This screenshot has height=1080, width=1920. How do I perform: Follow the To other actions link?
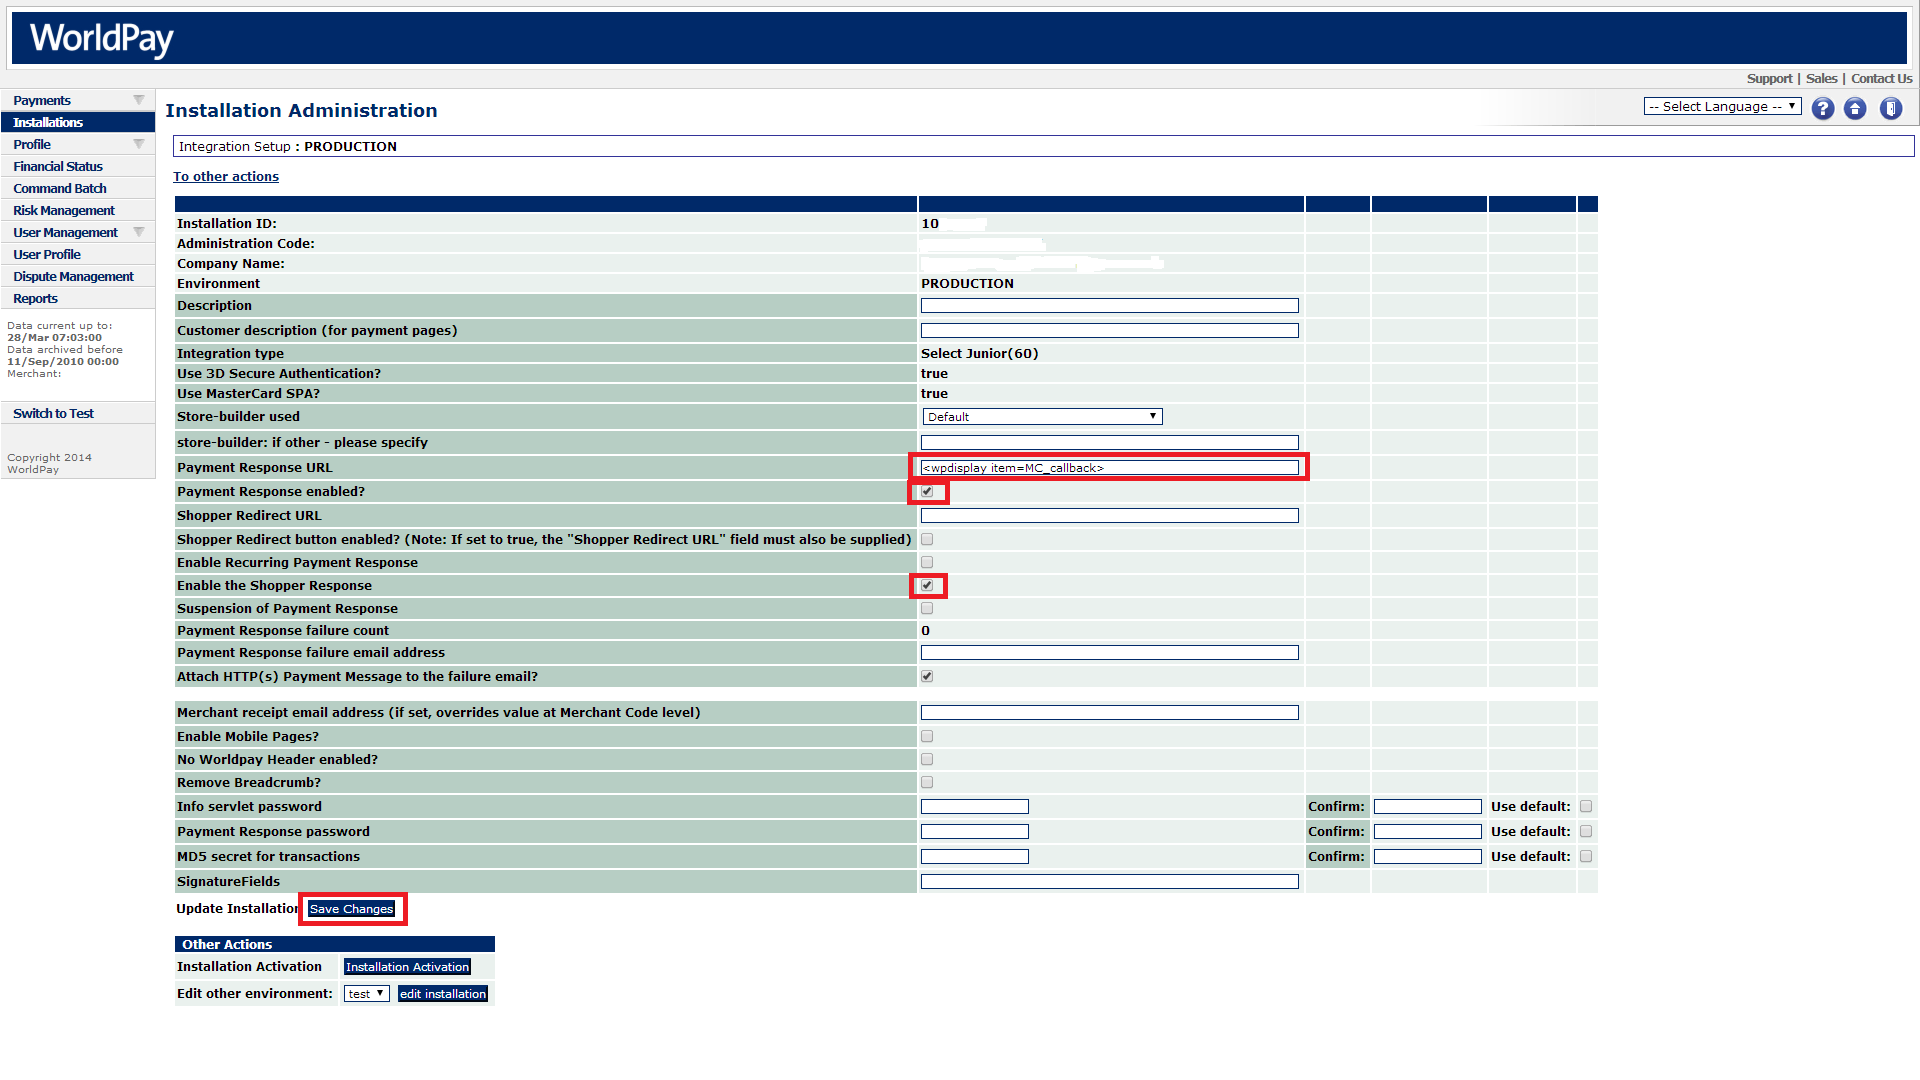[226, 177]
